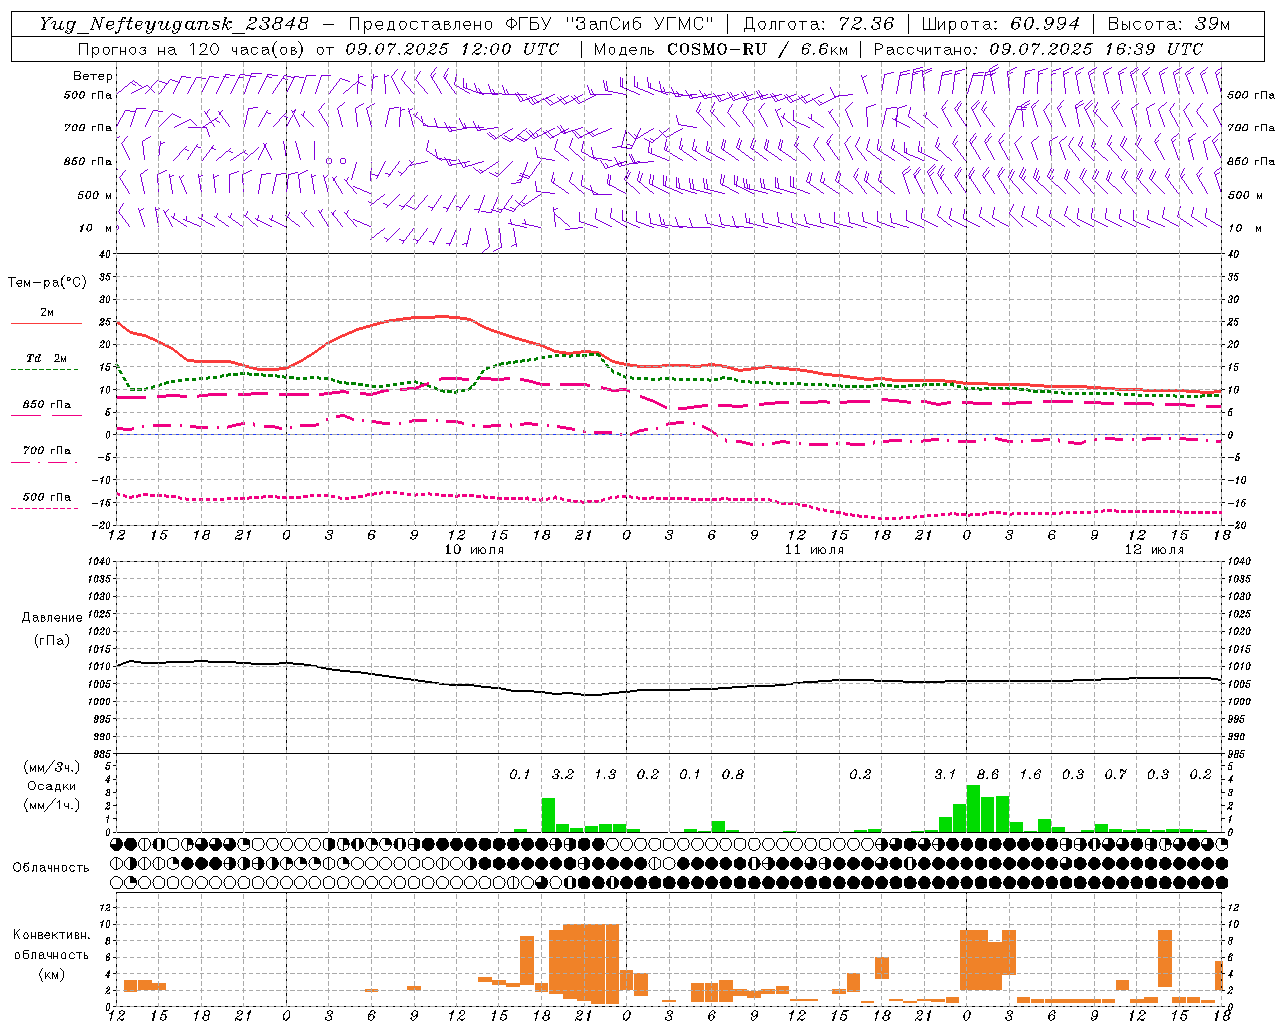Click the 850 гПа temperature legend line sample

point(46,415)
